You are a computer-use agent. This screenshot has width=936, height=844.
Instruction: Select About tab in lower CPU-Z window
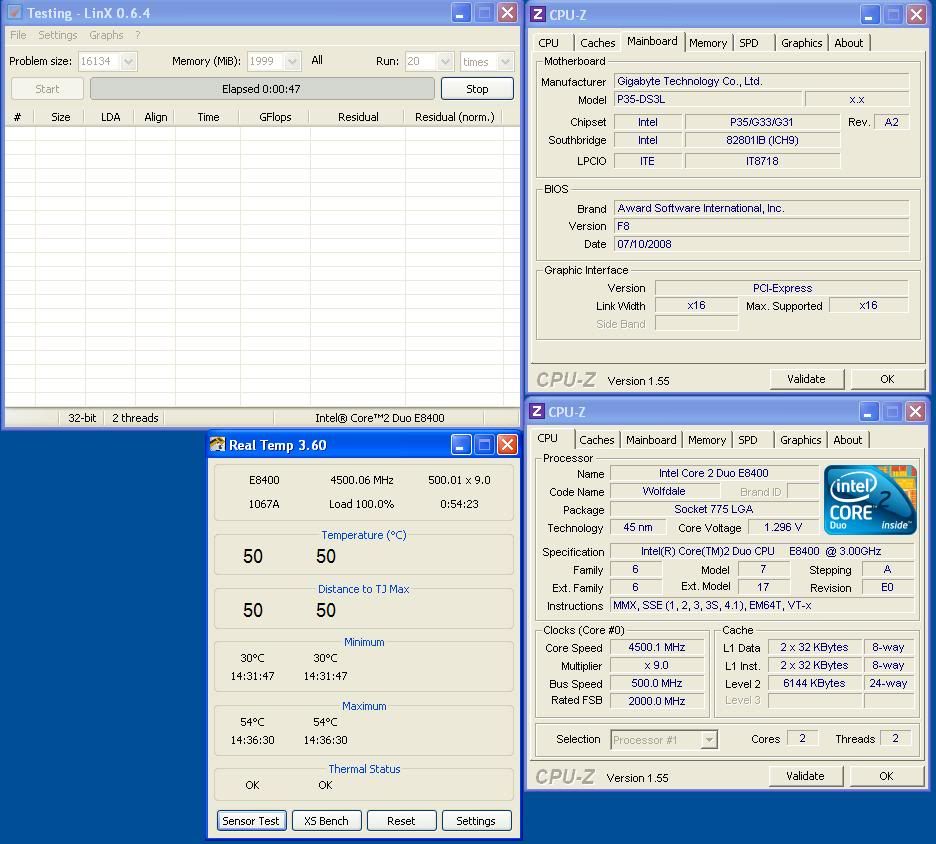pos(848,440)
